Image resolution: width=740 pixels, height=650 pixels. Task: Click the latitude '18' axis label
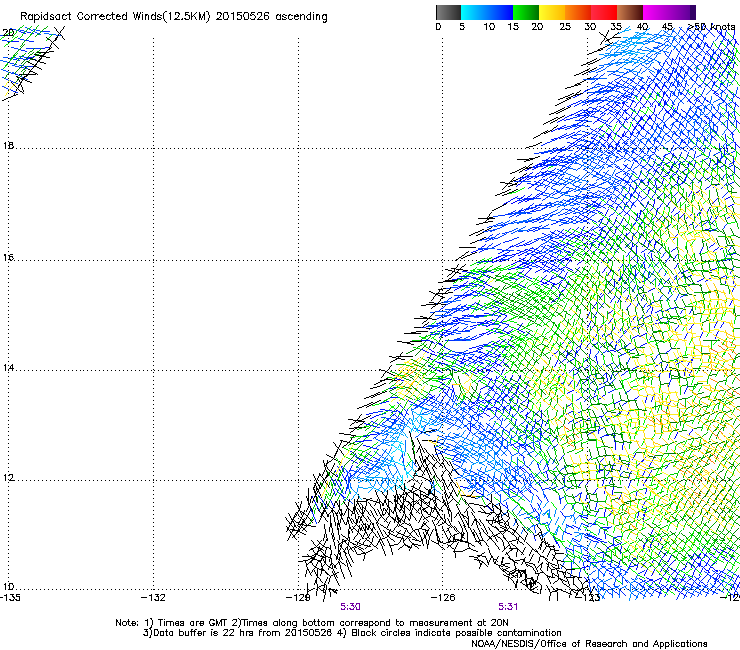[8, 145]
